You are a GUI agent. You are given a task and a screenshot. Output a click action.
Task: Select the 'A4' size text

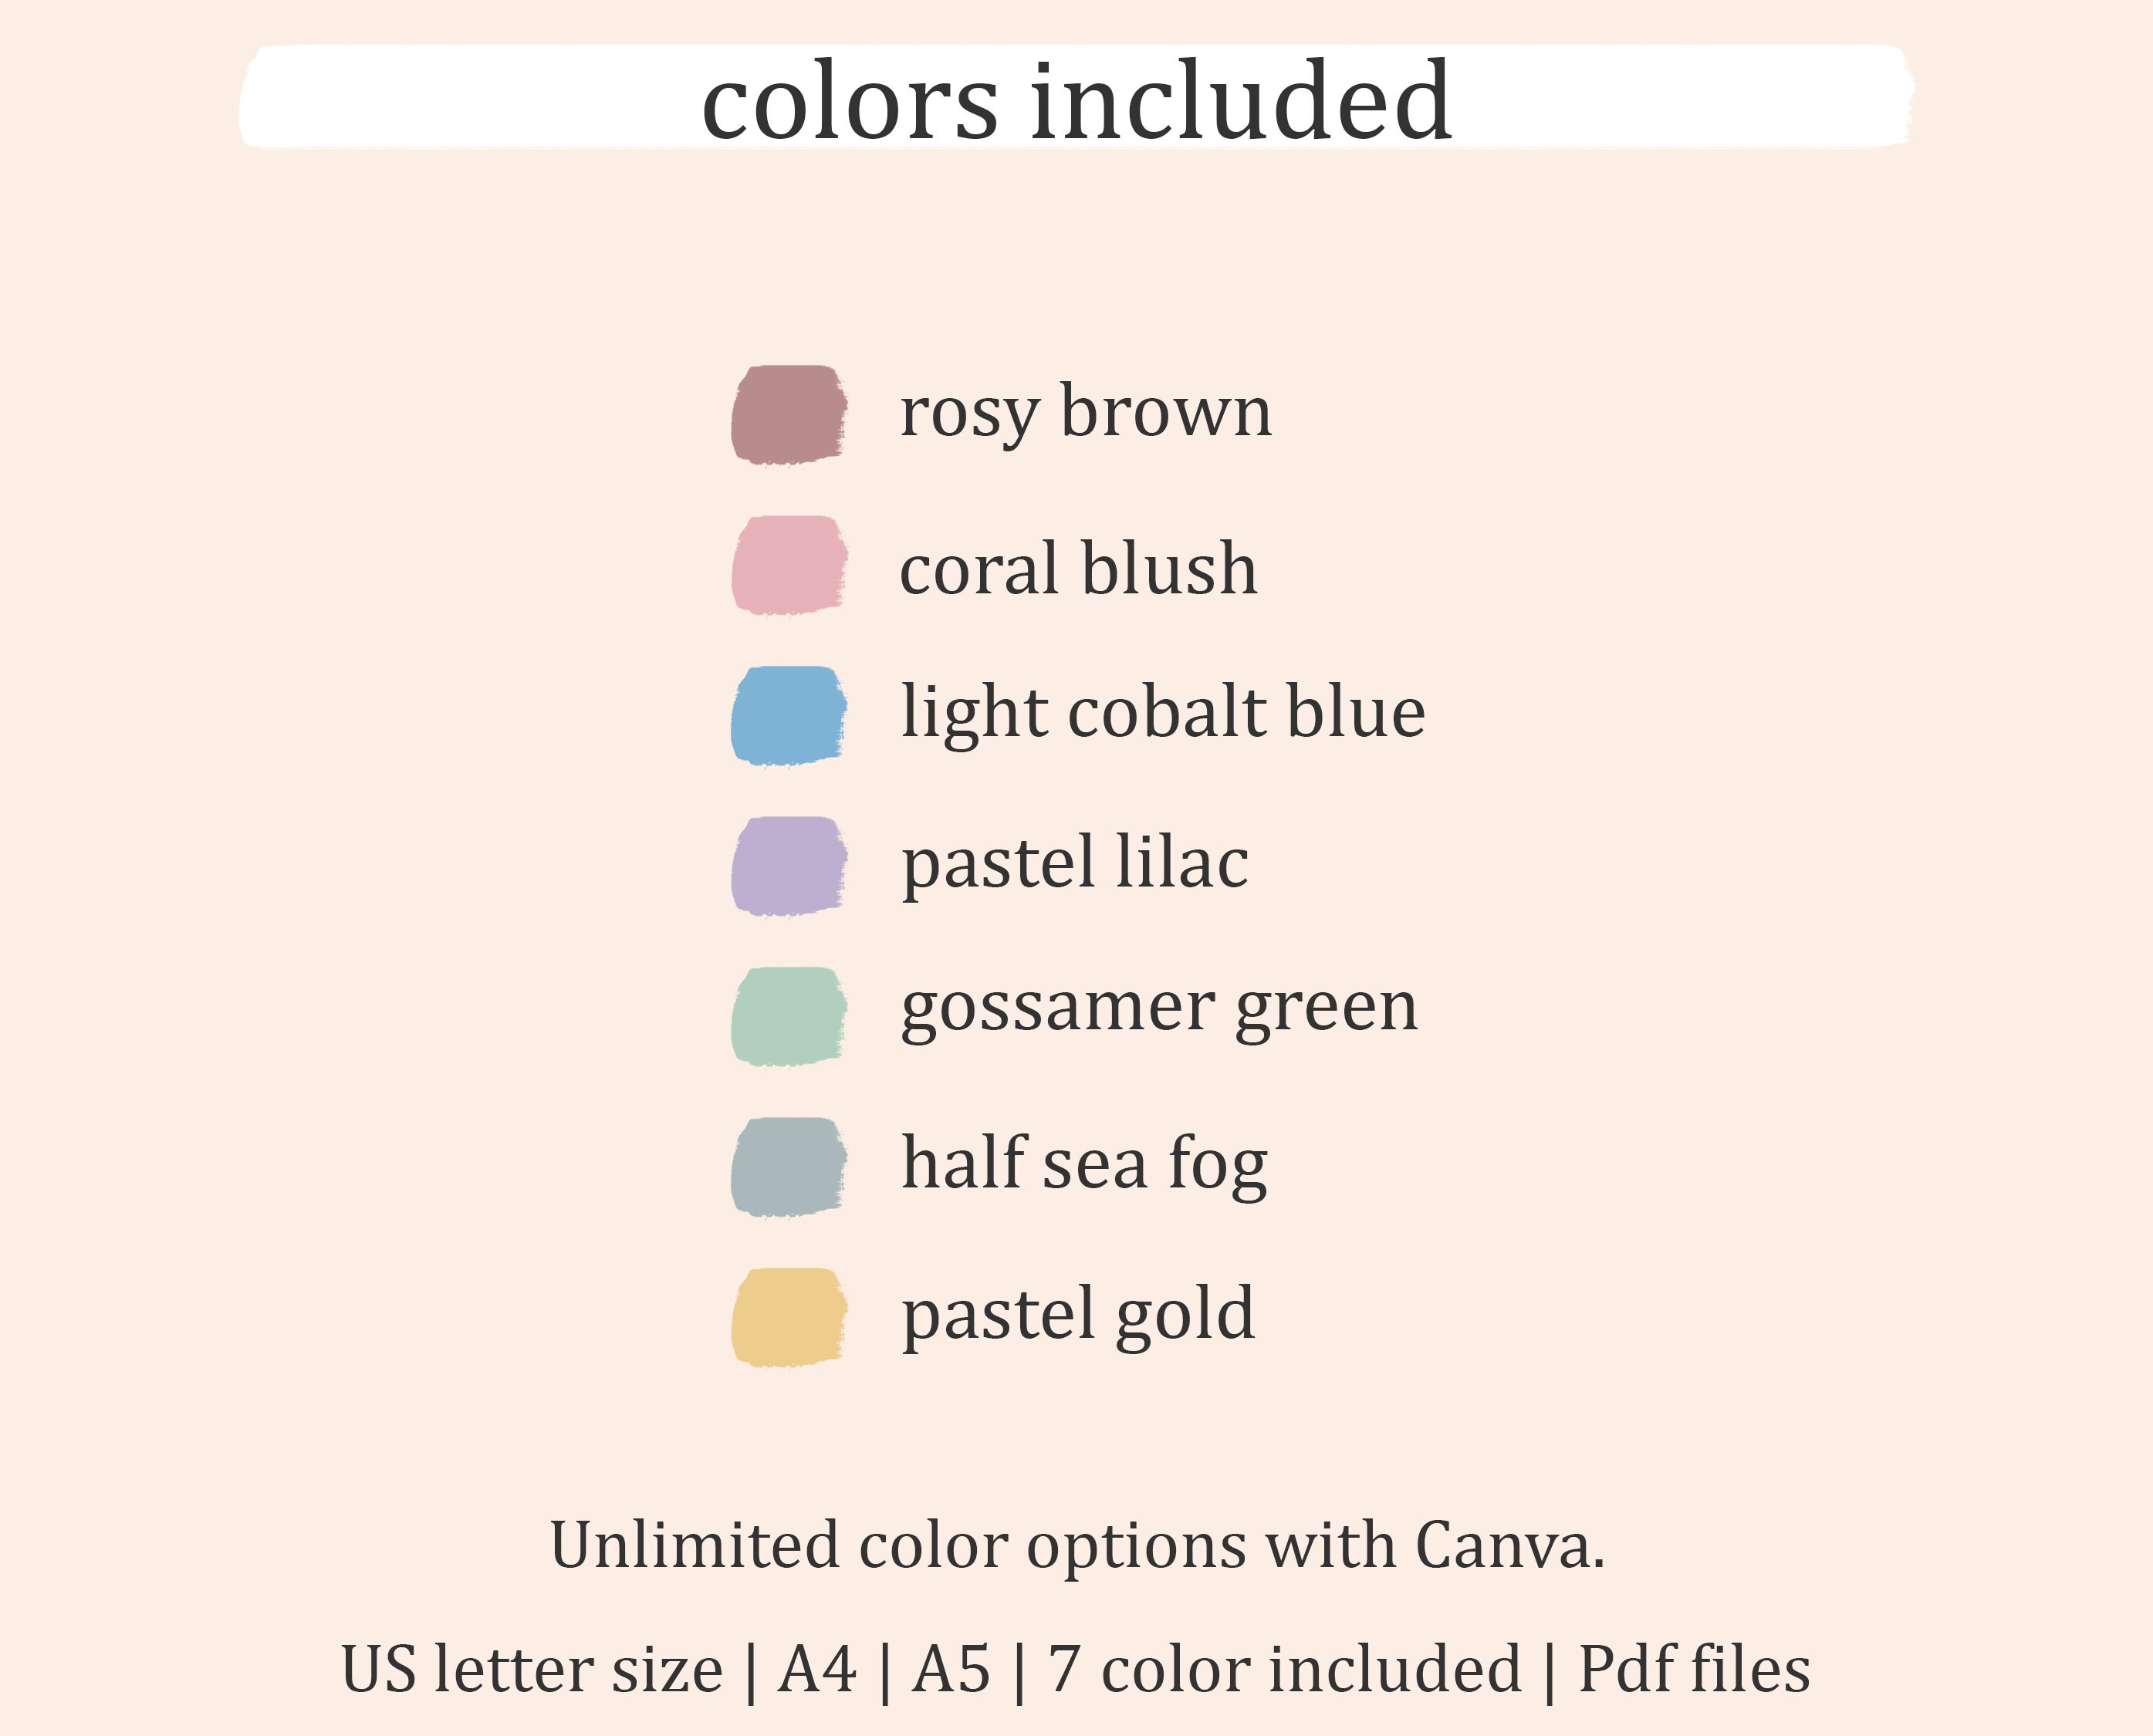(818, 1669)
